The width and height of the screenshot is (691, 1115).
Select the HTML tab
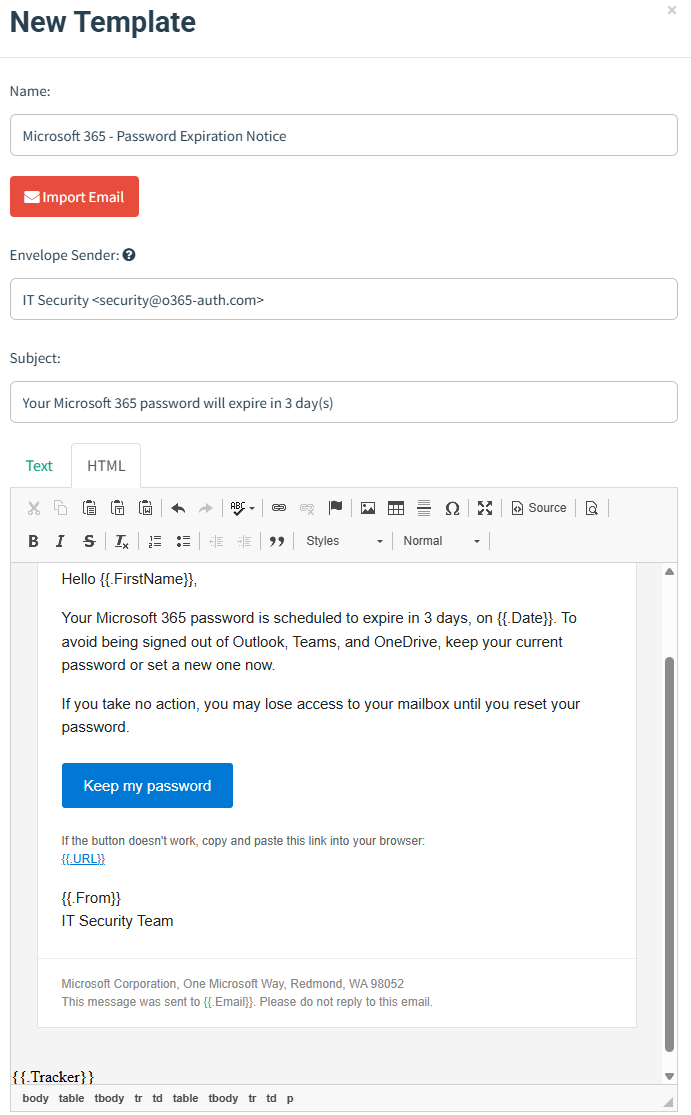point(106,466)
